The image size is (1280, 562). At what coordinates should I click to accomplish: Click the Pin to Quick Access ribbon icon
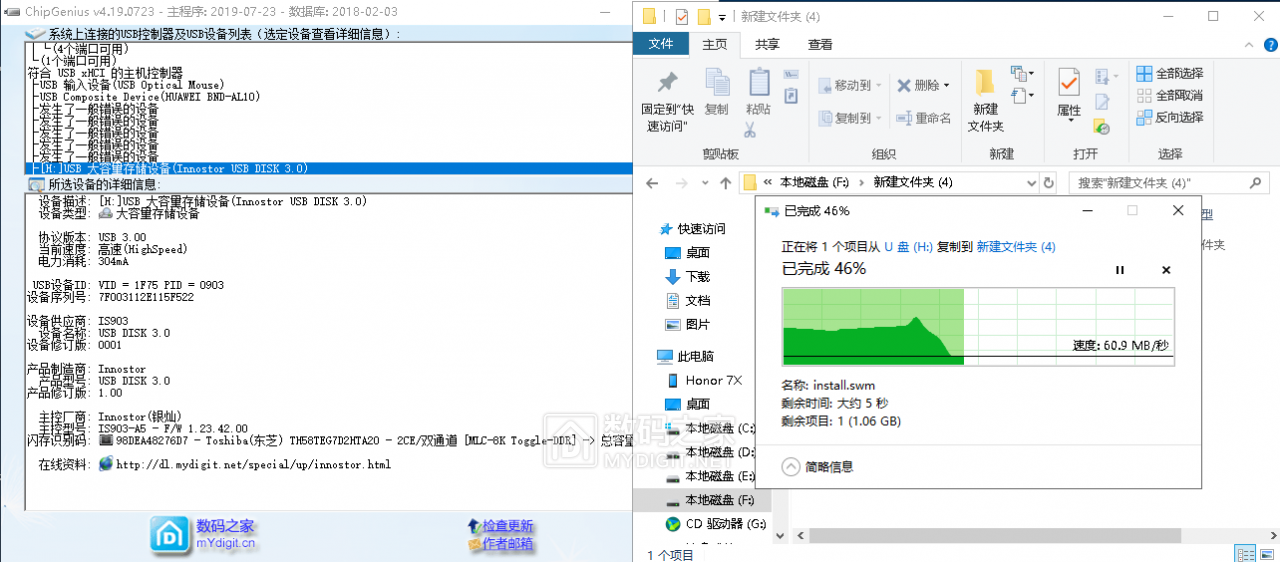(x=667, y=84)
